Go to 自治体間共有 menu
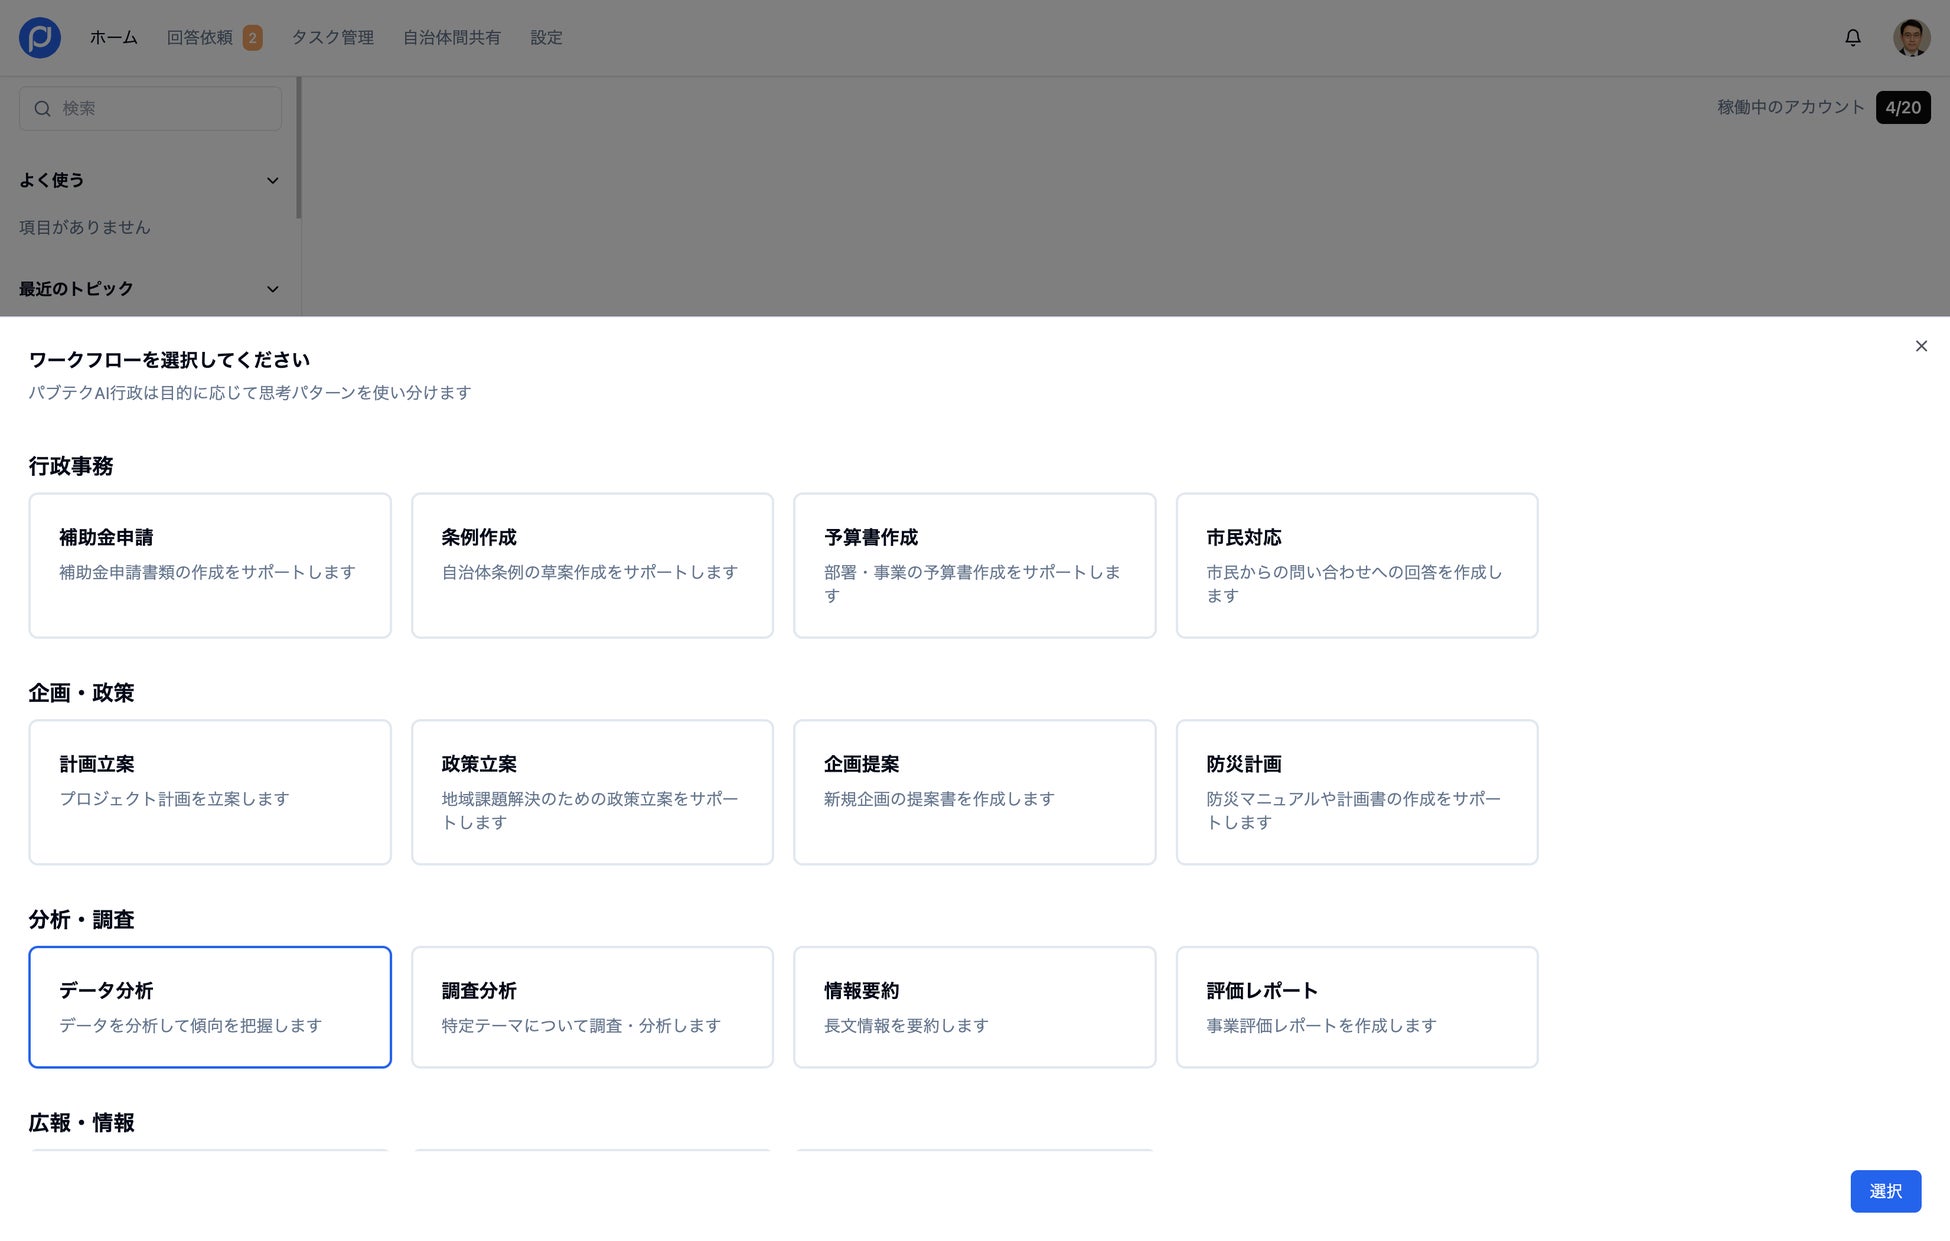This screenshot has width=1950, height=1241. tap(451, 37)
